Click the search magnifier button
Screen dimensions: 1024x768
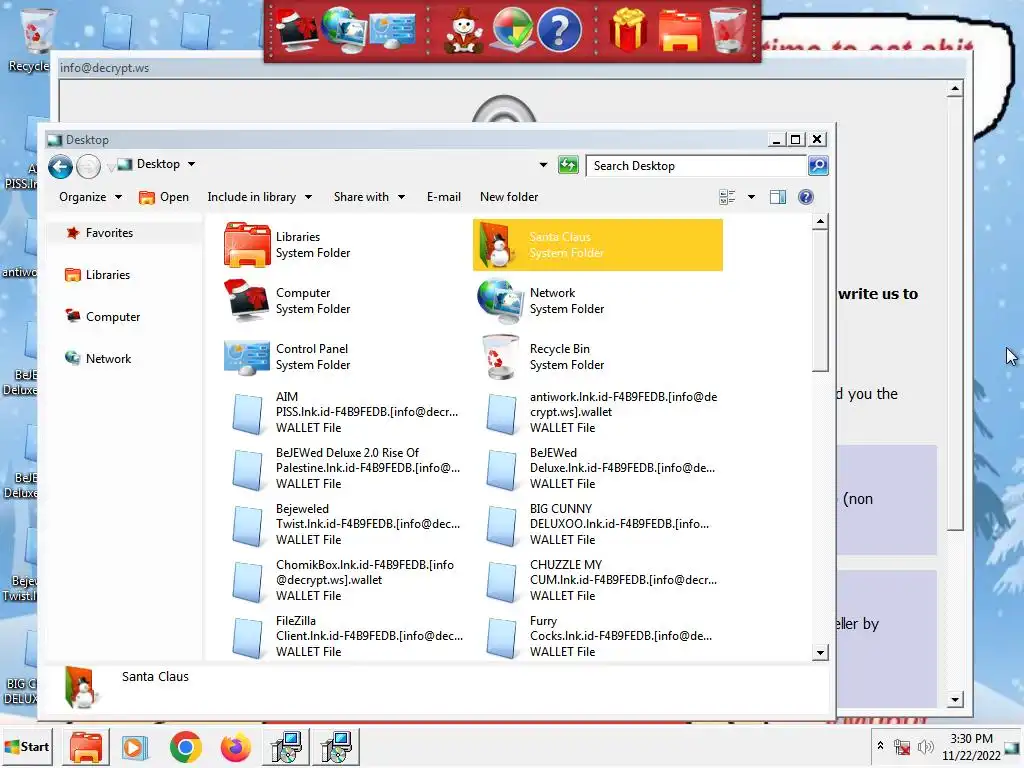pyautogui.click(x=818, y=166)
